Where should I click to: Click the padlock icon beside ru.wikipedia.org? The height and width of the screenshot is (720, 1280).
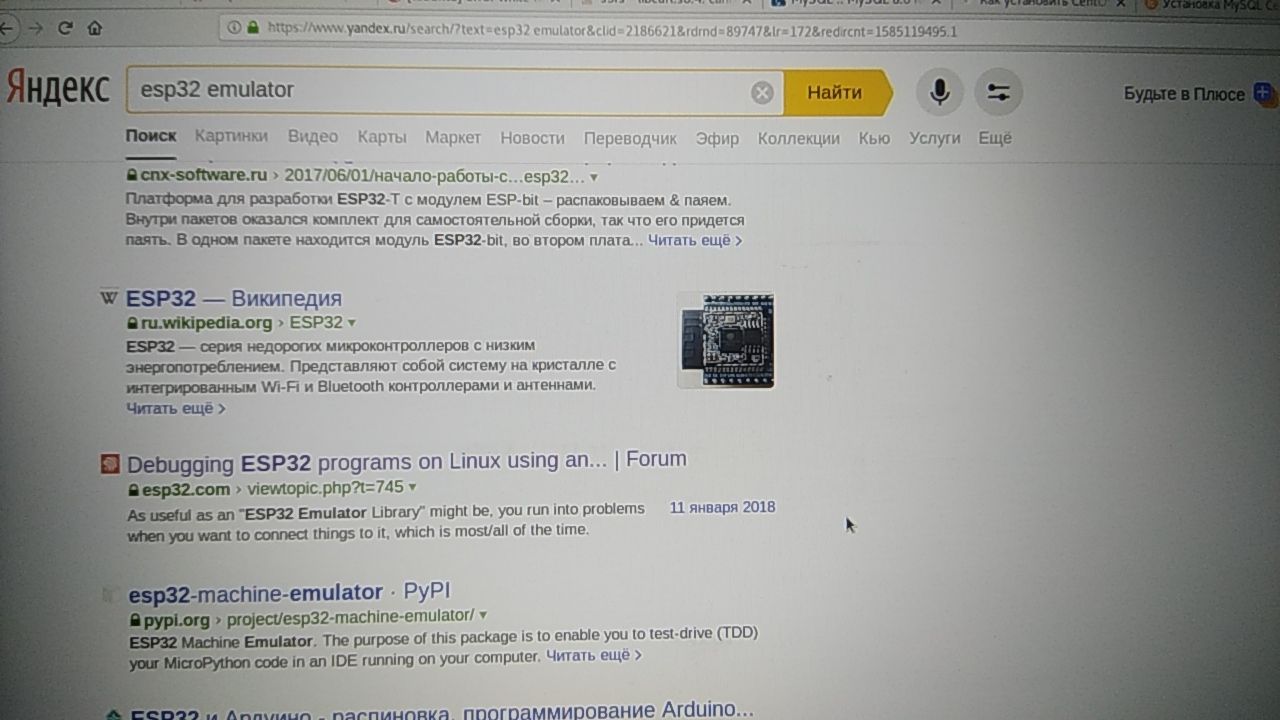point(132,324)
